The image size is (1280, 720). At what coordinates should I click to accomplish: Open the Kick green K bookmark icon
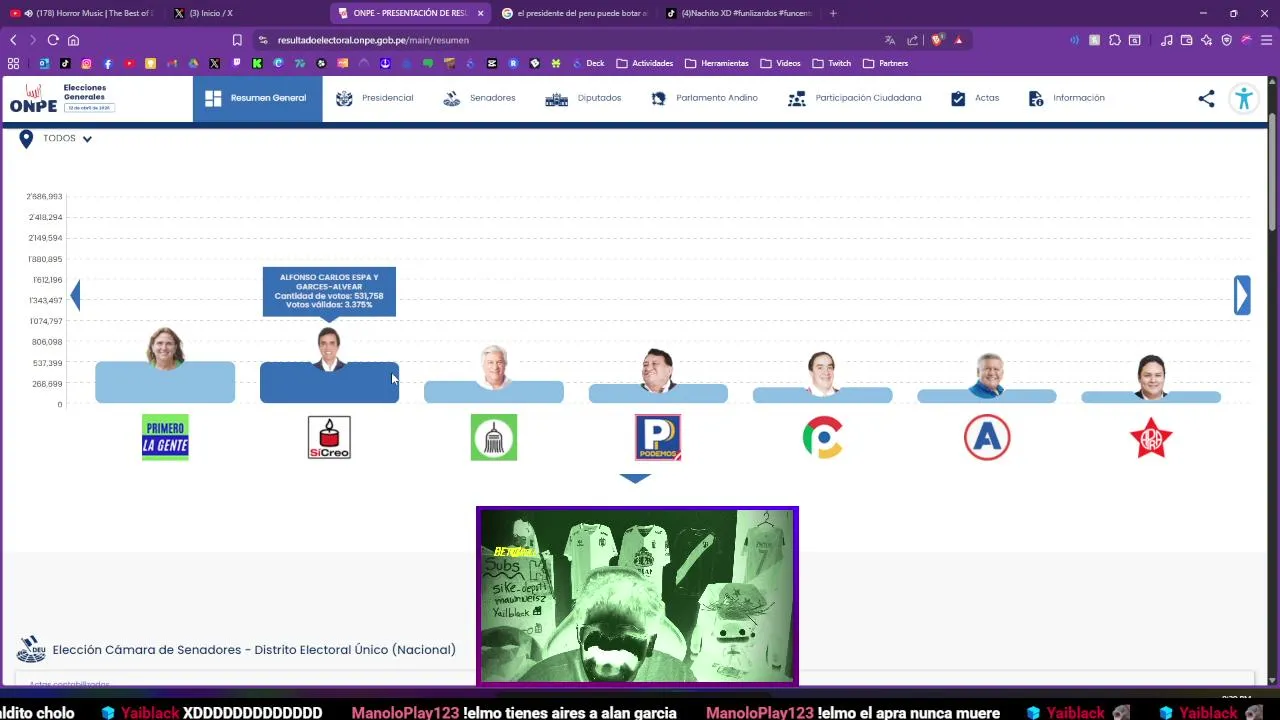click(257, 63)
